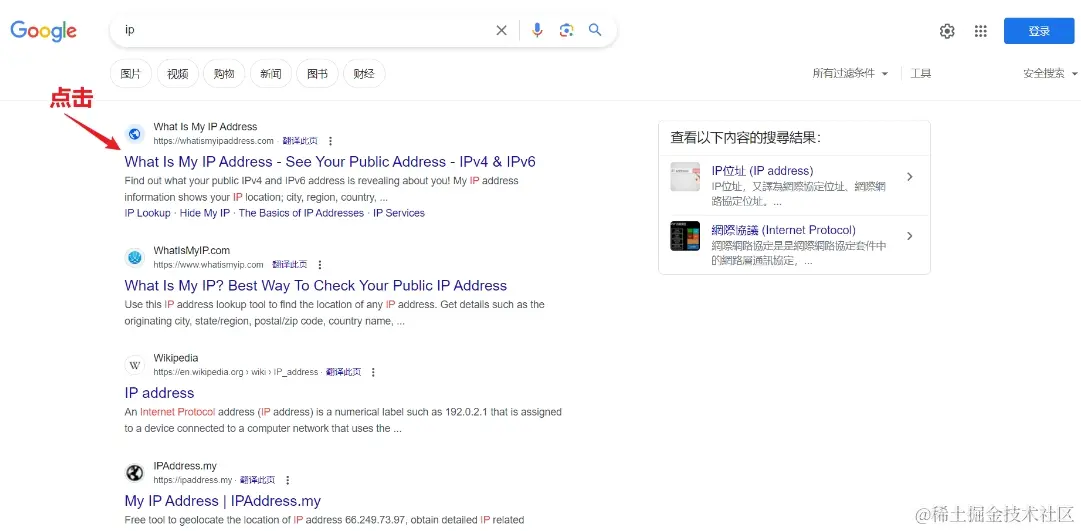Open What Is My IP Address - See Your Public Address link
The width and height of the screenshot is (1081, 531).
click(x=330, y=162)
